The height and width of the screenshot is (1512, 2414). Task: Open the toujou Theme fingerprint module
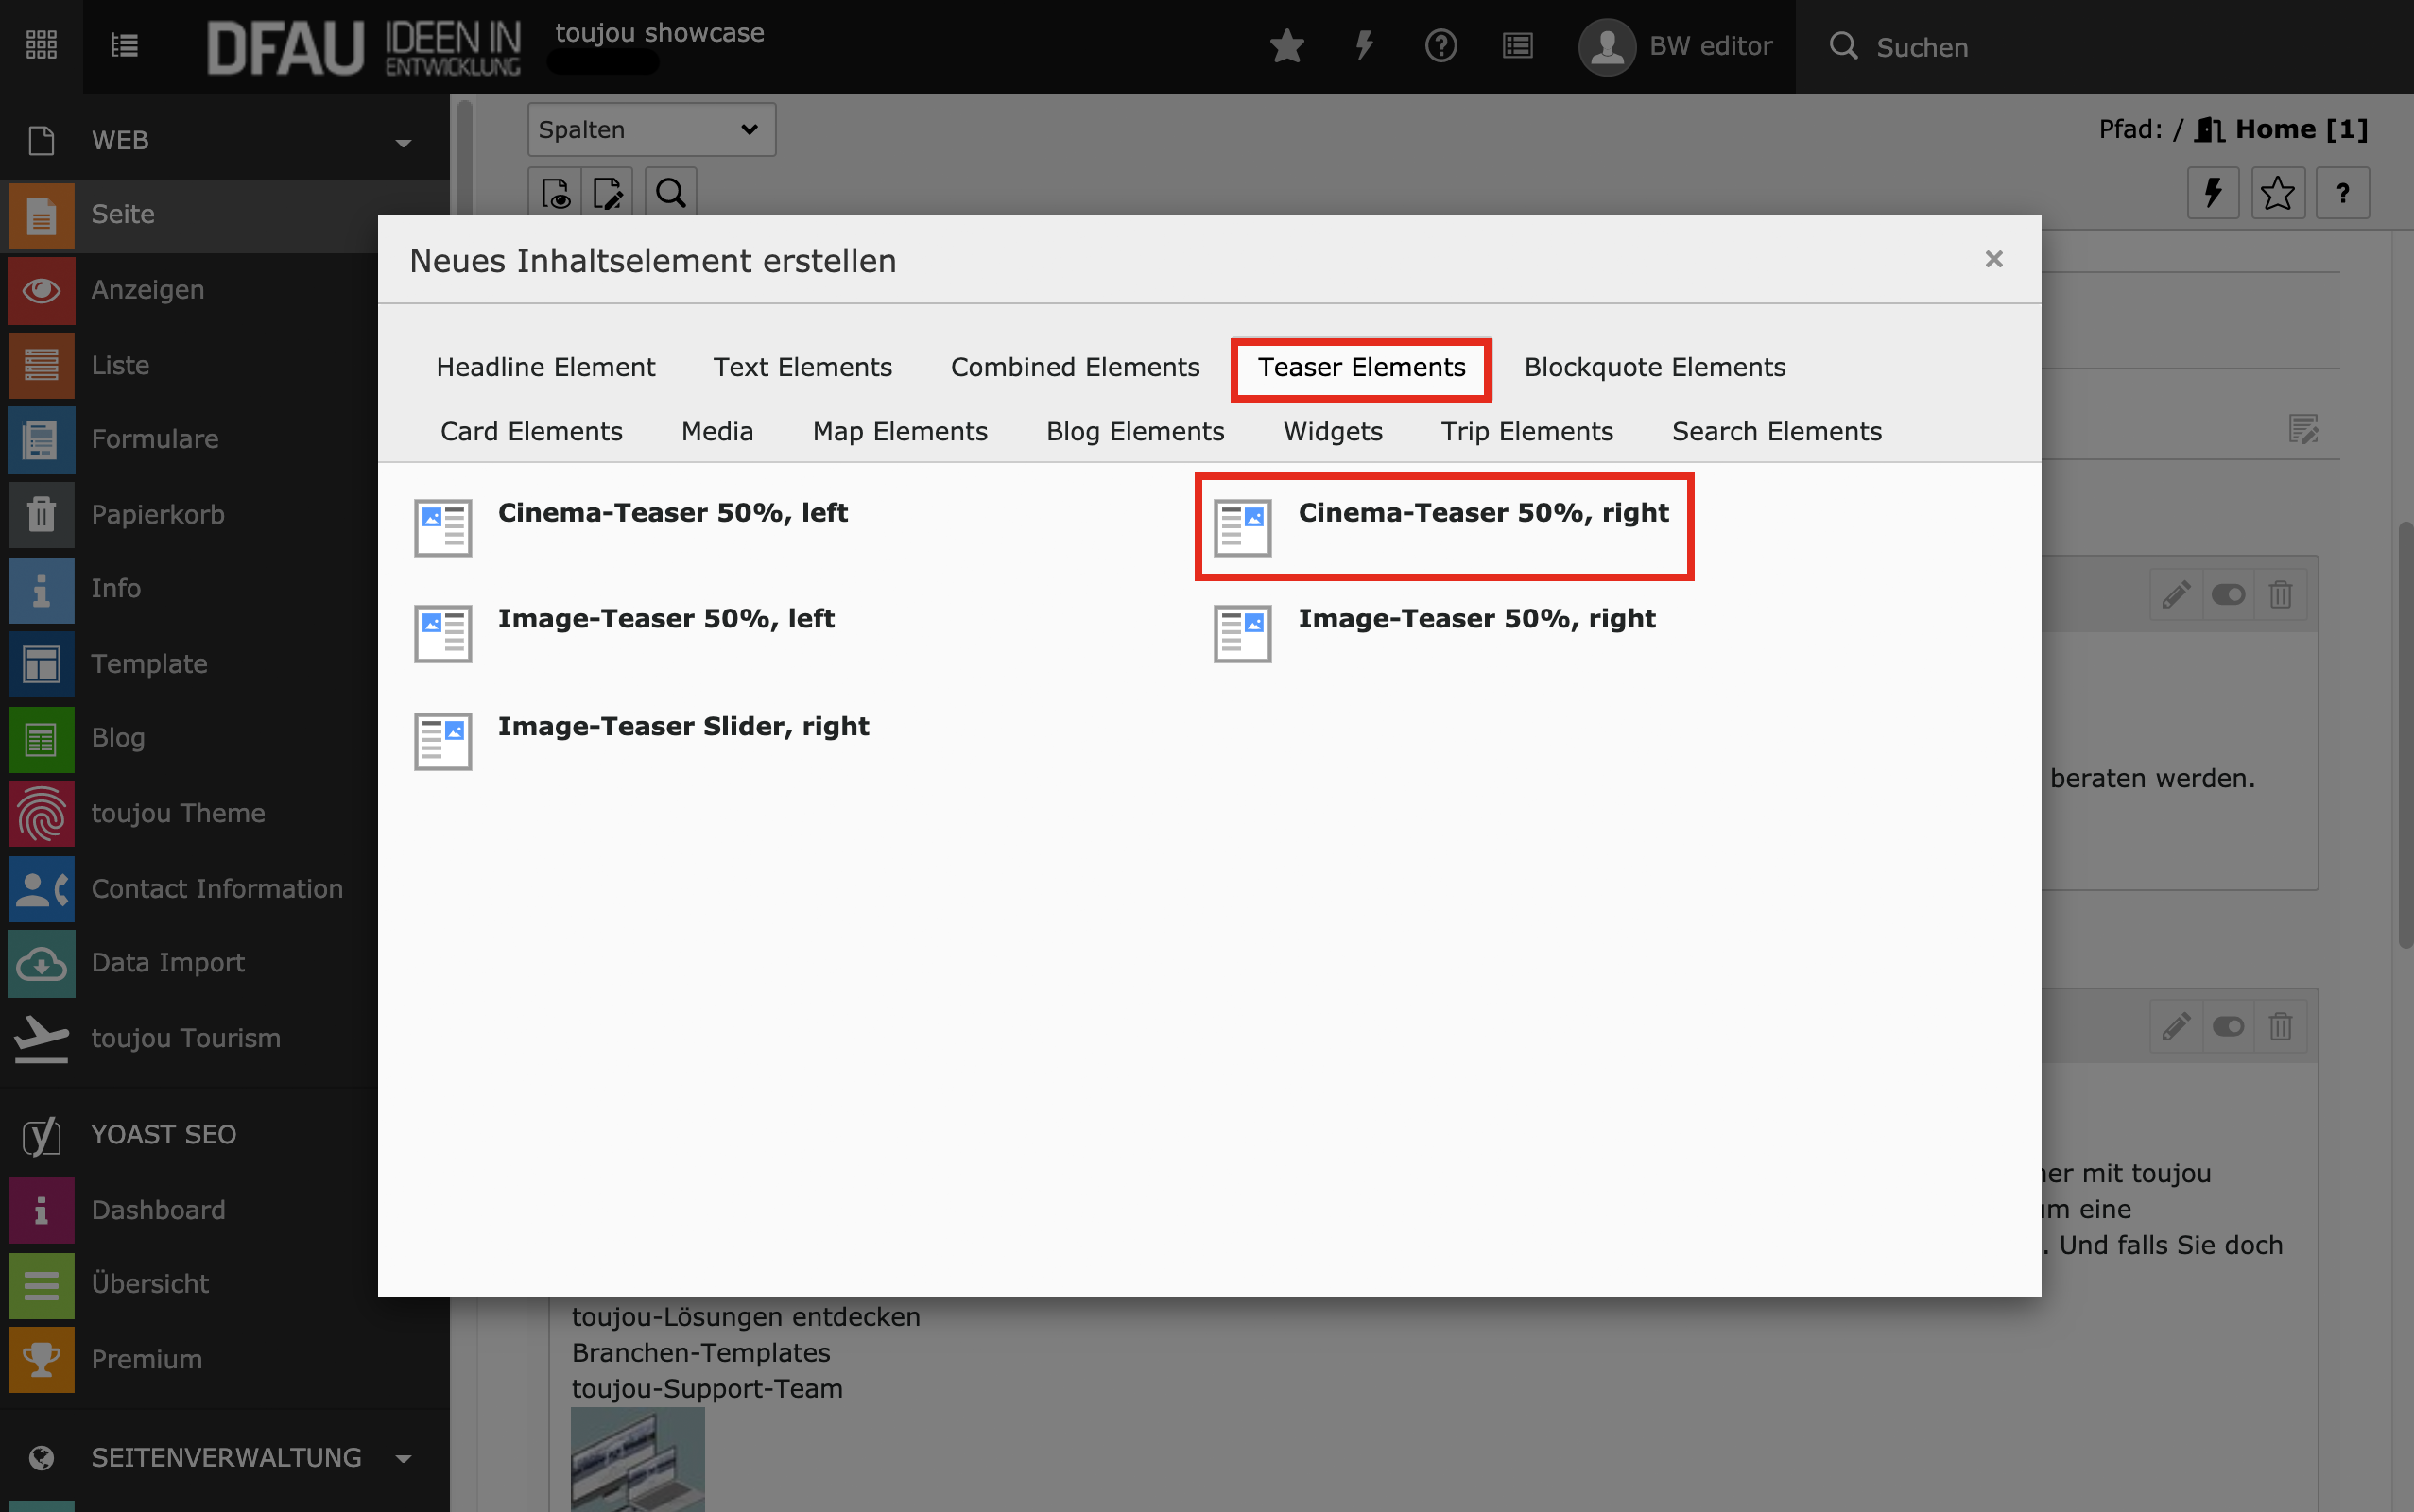41,813
